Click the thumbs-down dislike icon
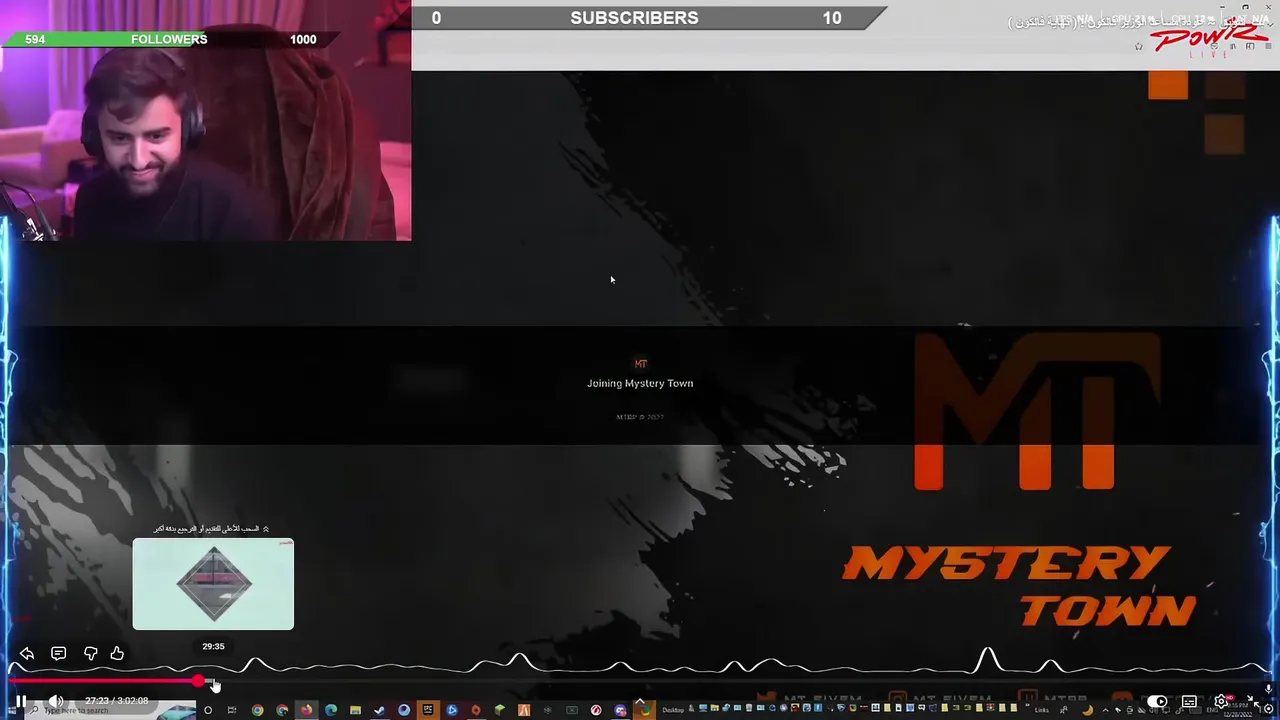The width and height of the screenshot is (1280, 720). click(90, 653)
